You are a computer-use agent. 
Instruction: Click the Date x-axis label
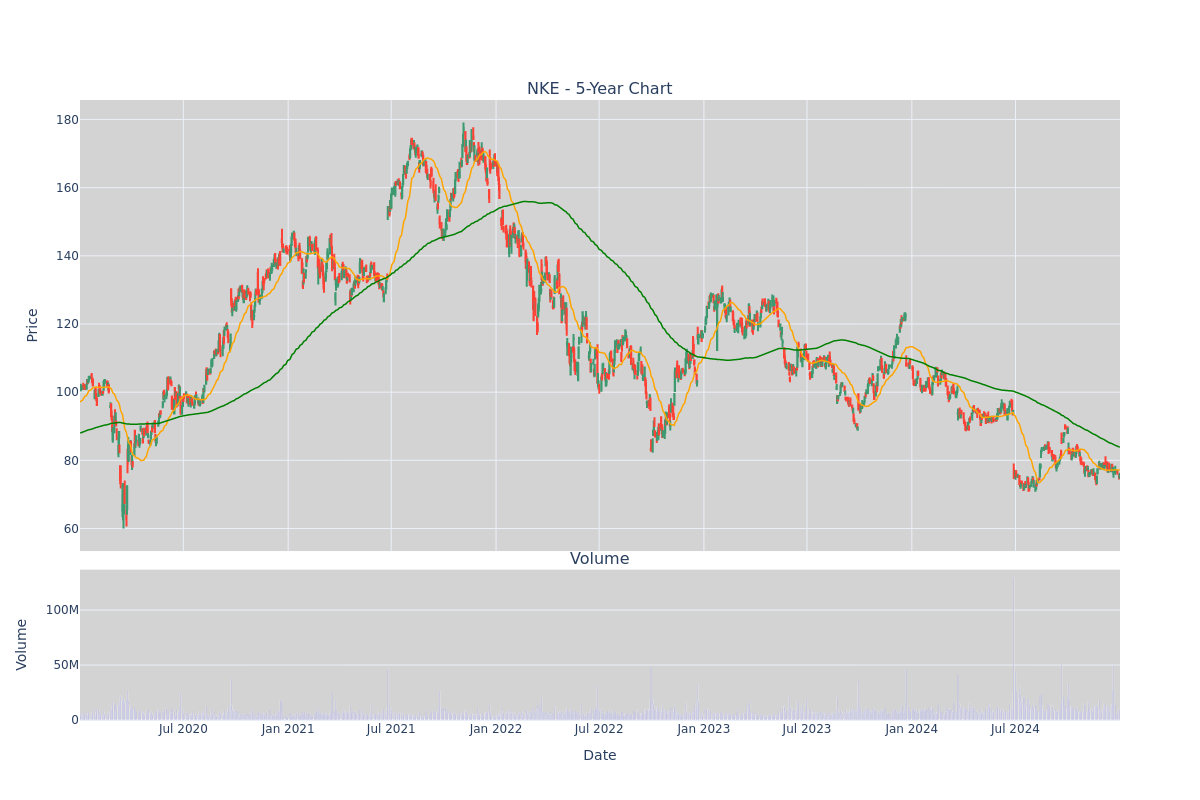coord(599,756)
